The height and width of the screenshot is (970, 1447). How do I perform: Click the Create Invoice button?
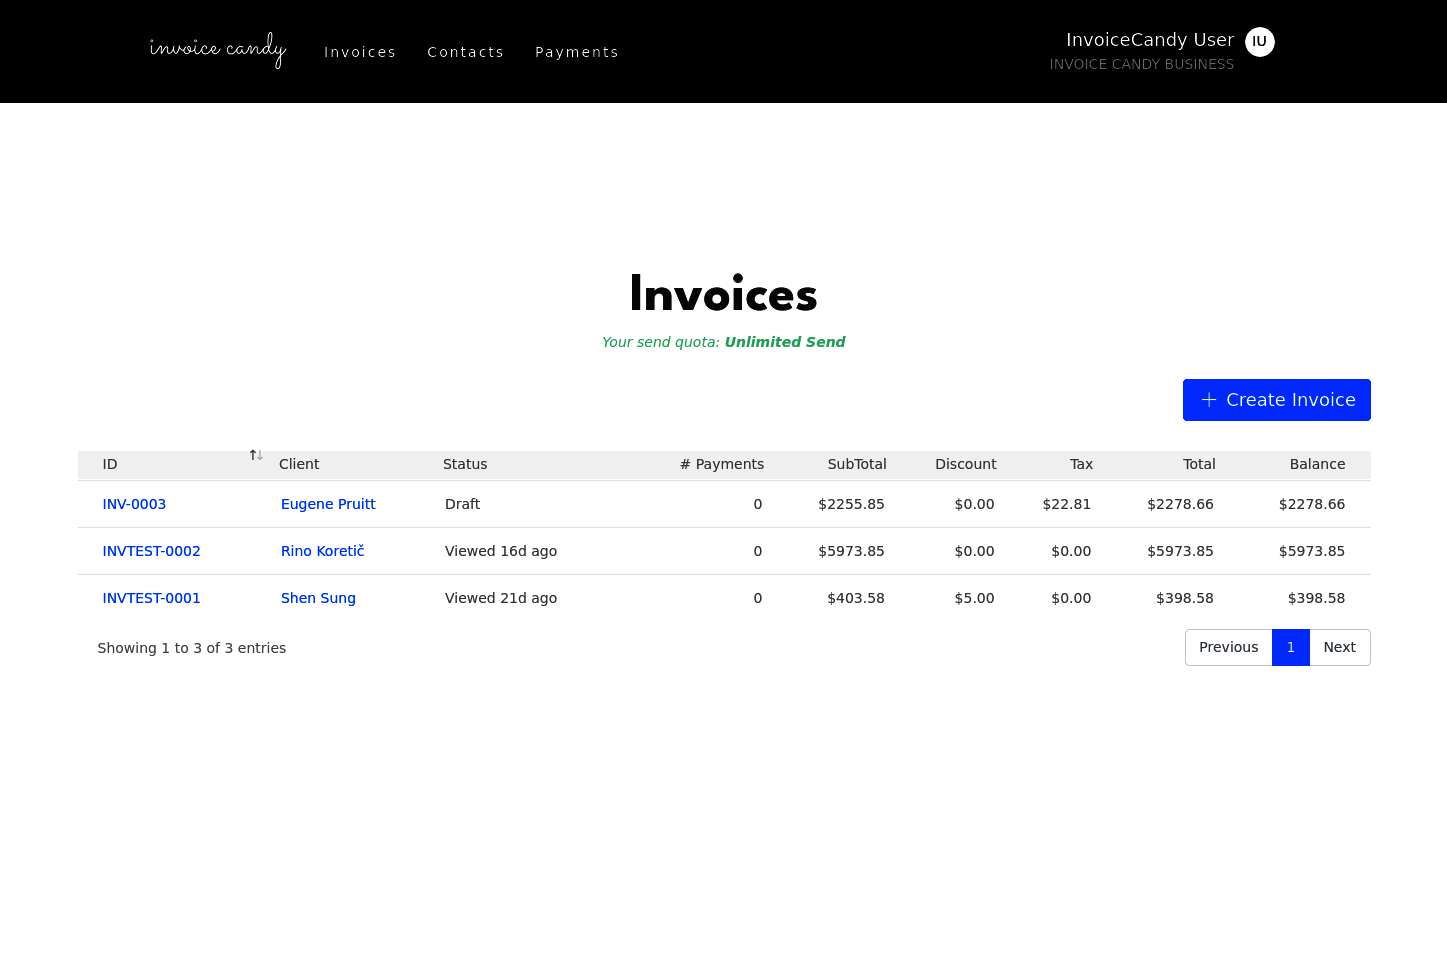pyautogui.click(x=1277, y=400)
